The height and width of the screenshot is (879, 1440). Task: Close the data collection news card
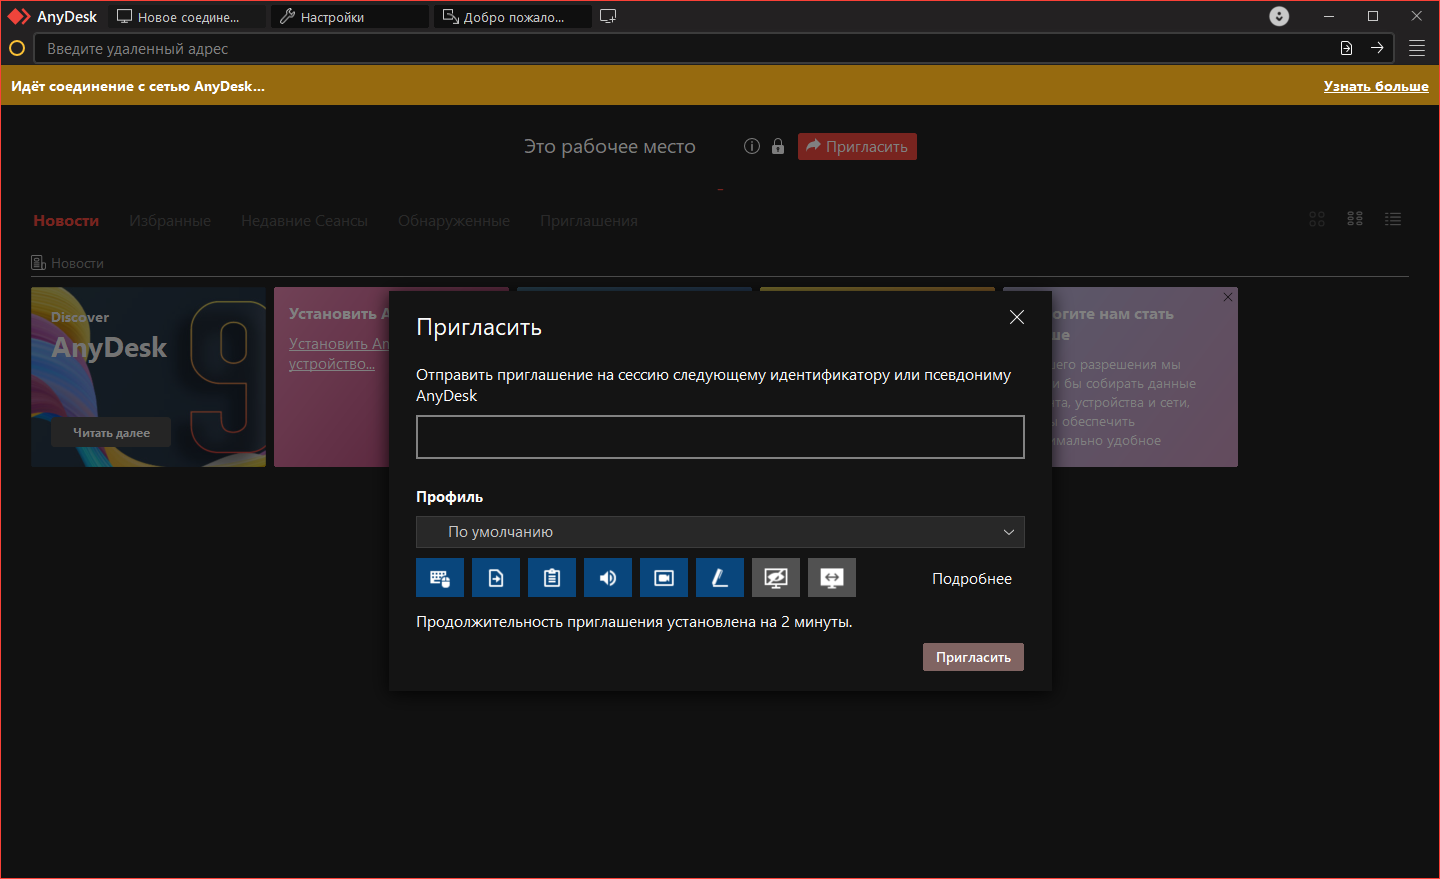pos(1228,297)
